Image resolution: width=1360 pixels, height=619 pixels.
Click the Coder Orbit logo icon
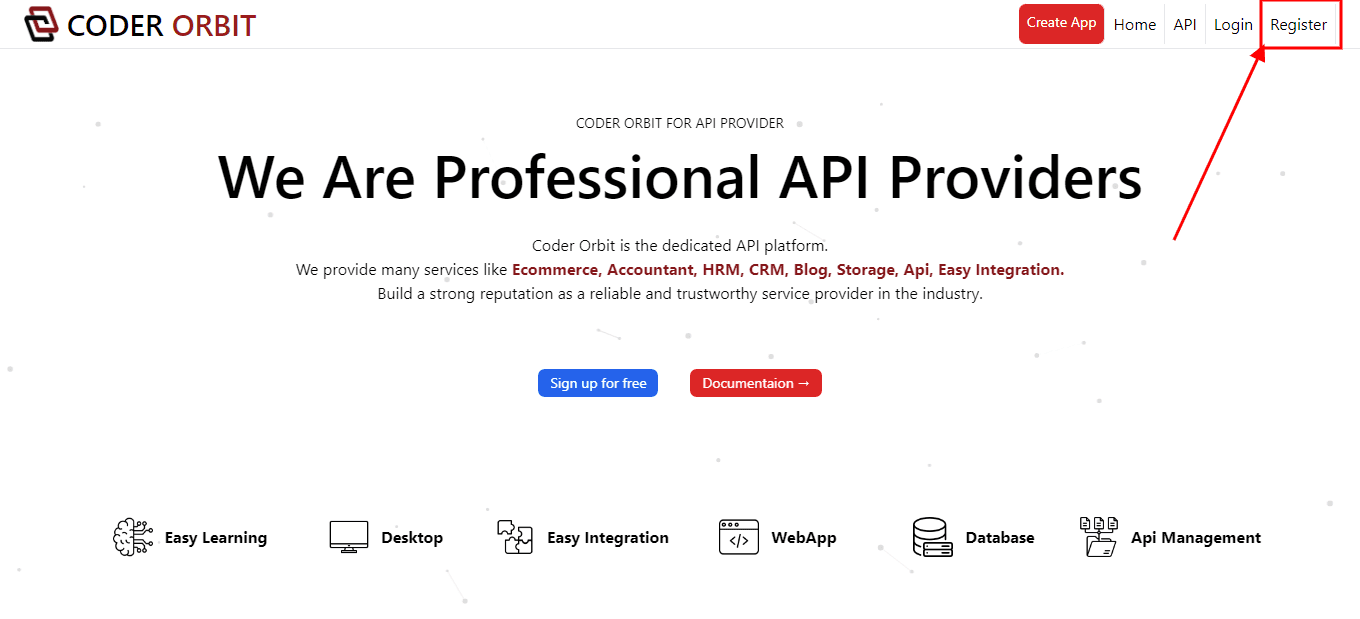(x=42, y=24)
